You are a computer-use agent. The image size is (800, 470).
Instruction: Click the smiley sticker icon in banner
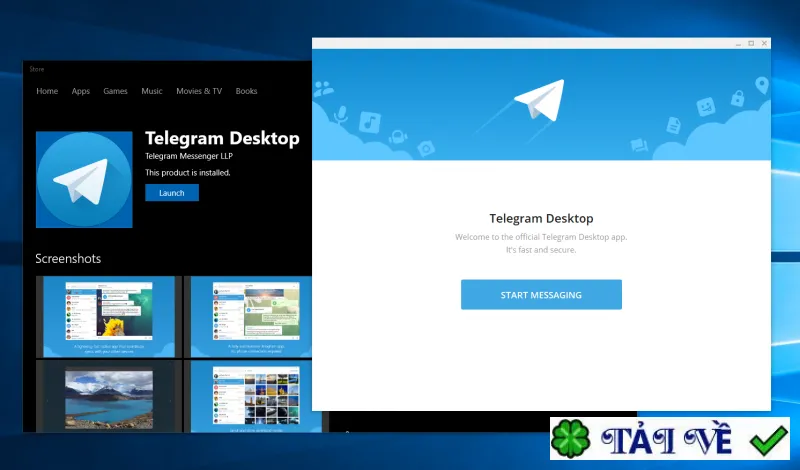(x=706, y=107)
